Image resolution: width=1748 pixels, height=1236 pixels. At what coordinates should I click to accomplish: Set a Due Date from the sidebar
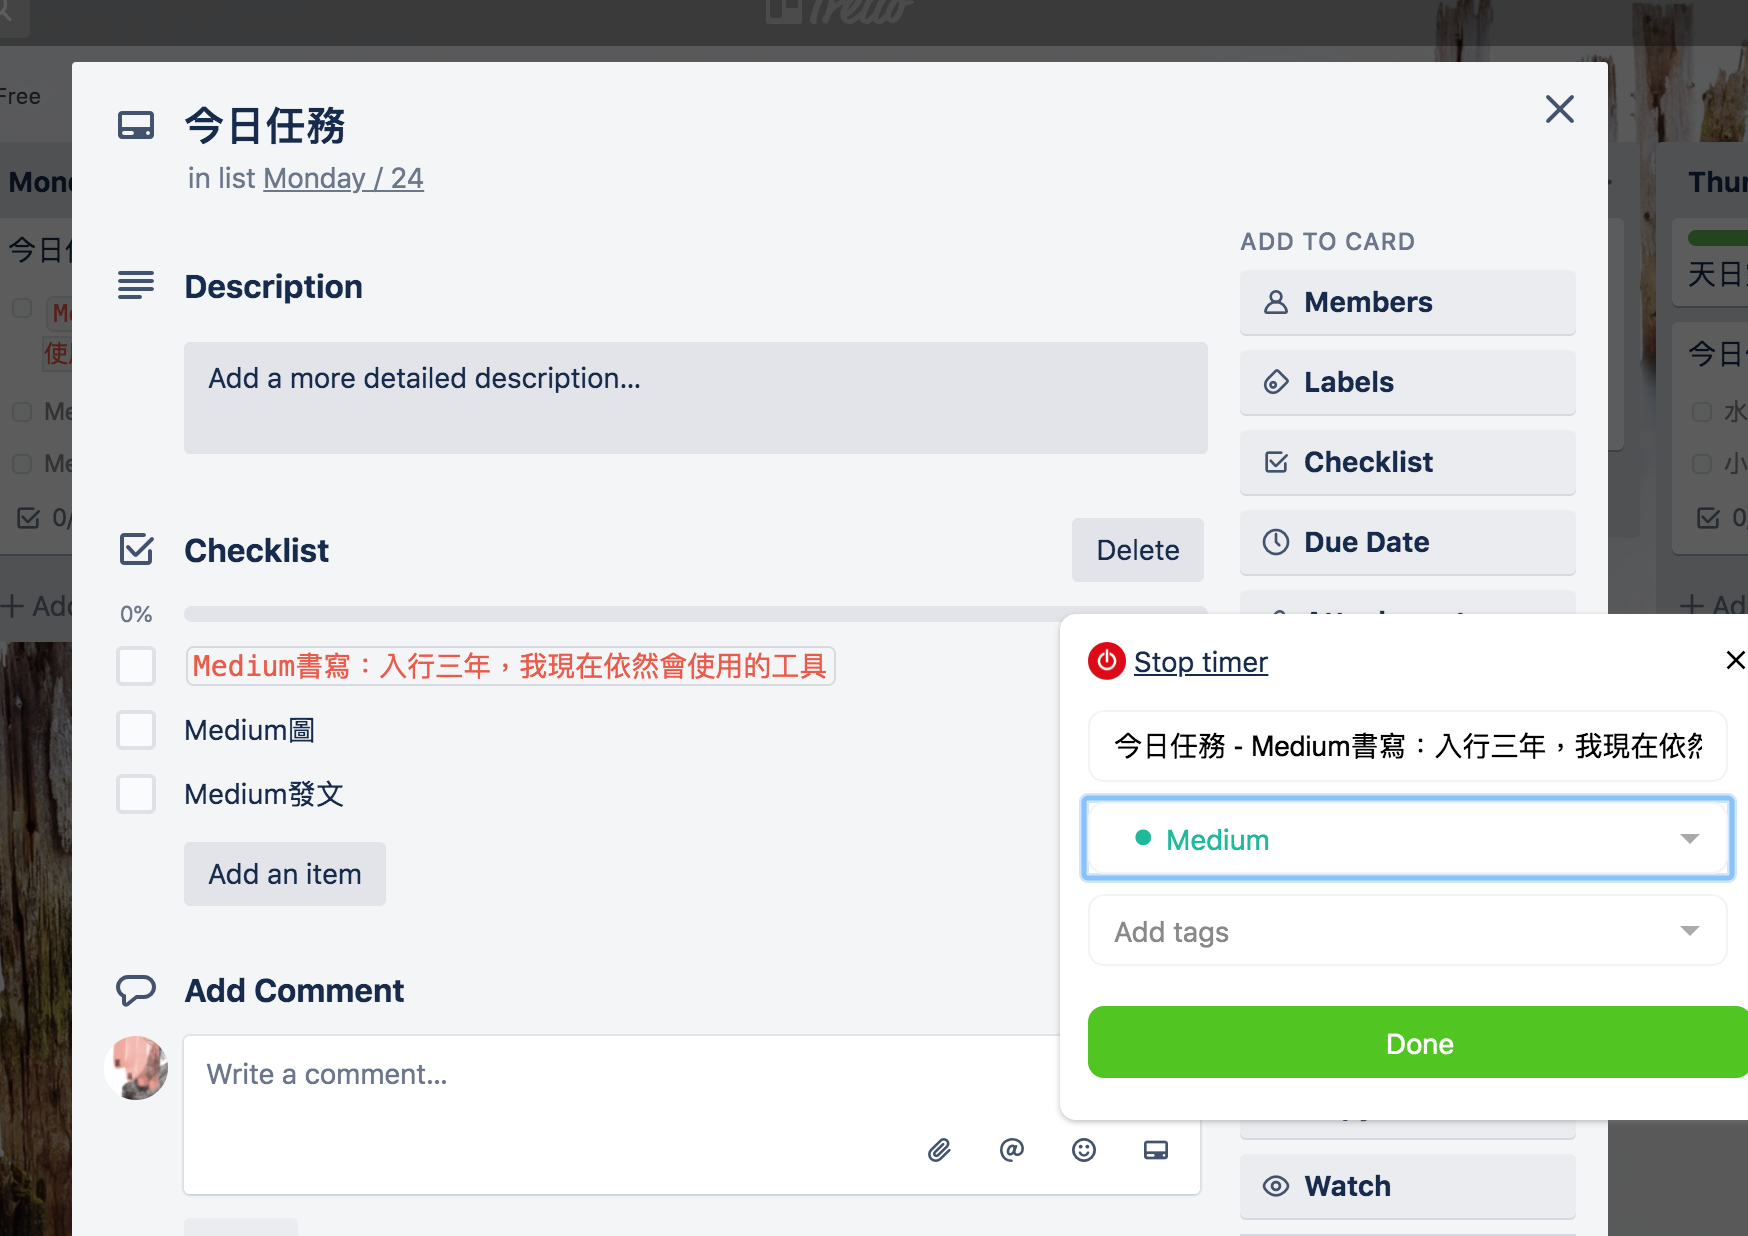click(1408, 542)
